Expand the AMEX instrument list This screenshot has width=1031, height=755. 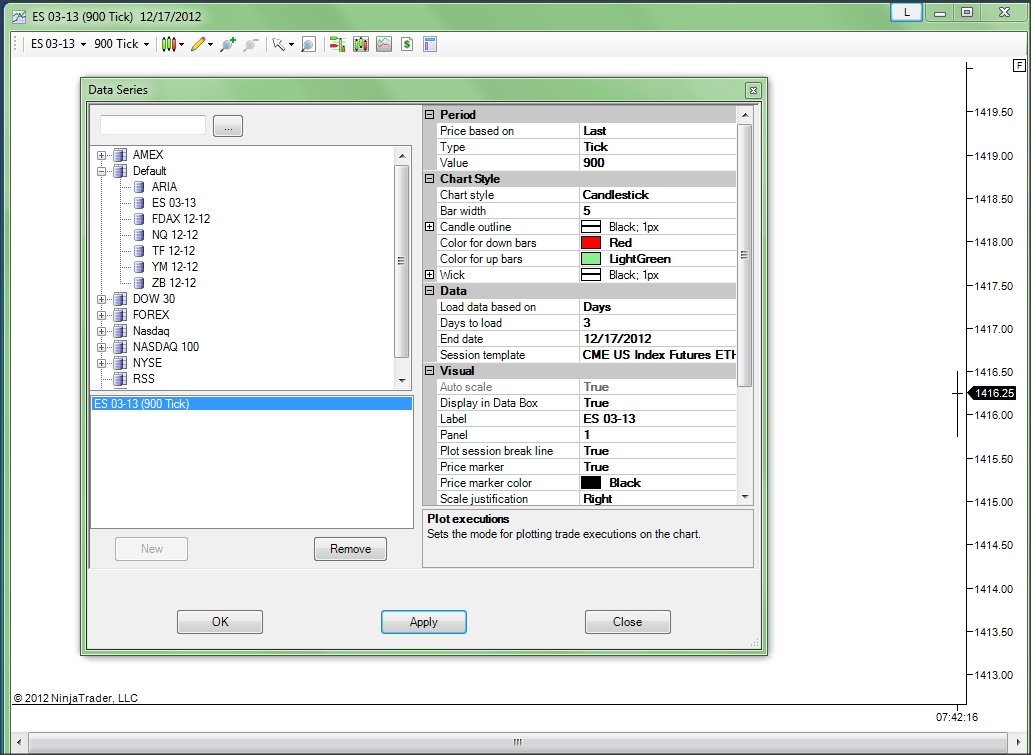(x=101, y=155)
